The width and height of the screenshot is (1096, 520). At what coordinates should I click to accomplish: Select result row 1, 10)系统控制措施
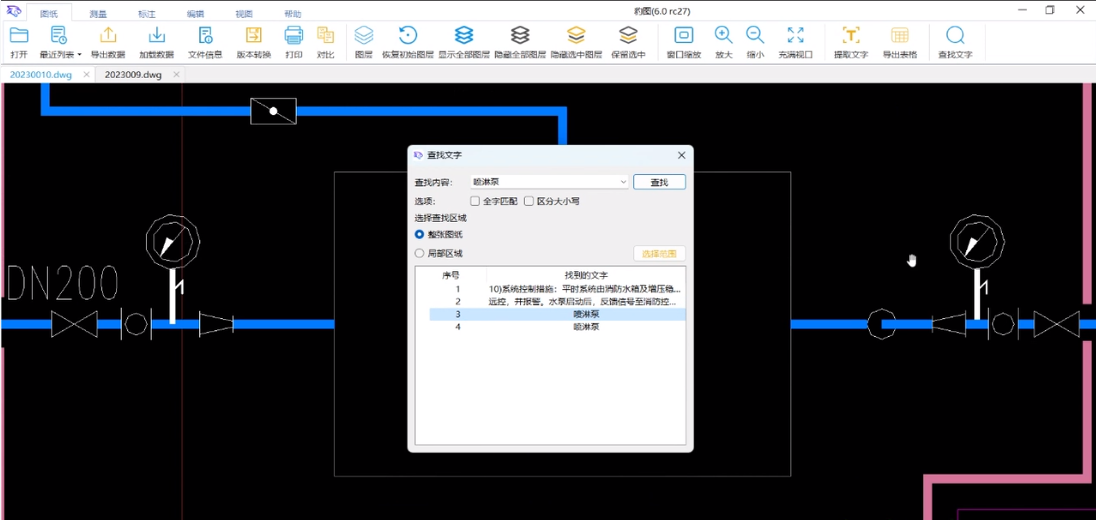[x=557, y=289]
